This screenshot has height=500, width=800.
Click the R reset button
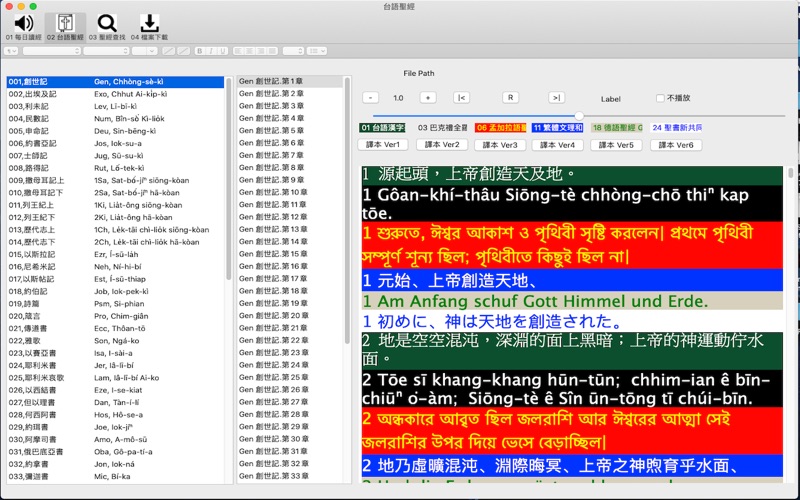click(509, 98)
